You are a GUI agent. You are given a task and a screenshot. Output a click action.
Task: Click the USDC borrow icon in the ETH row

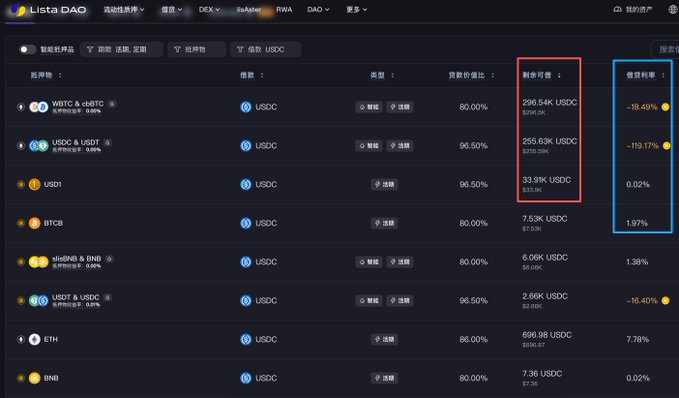coord(246,339)
